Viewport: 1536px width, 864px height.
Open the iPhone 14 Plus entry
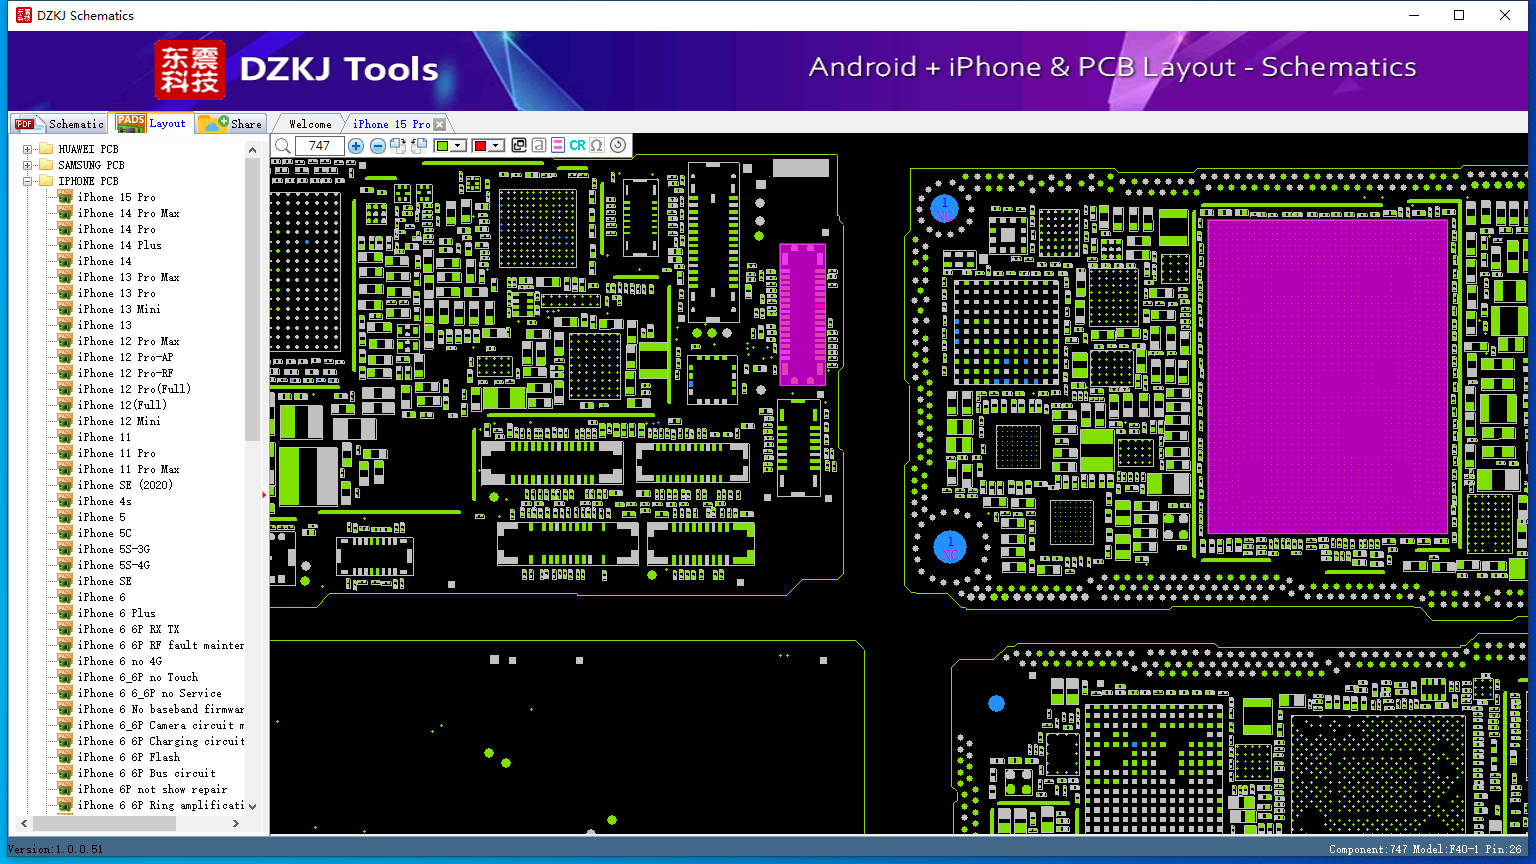click(120, 245)
